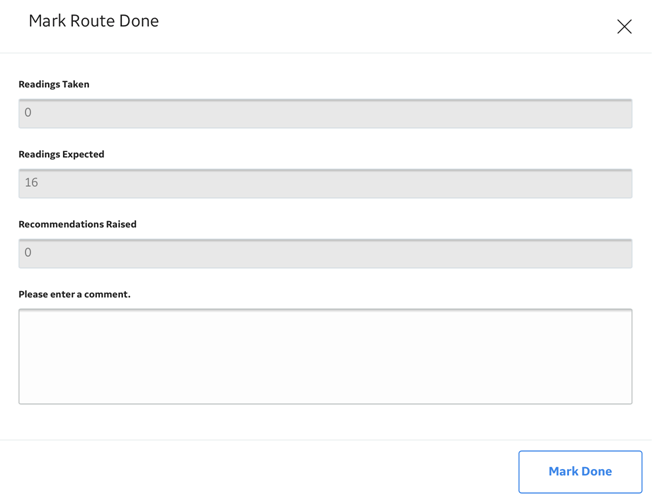Select the Readings Taken field
The image size is (652, 502).
[x=325, y=113]
